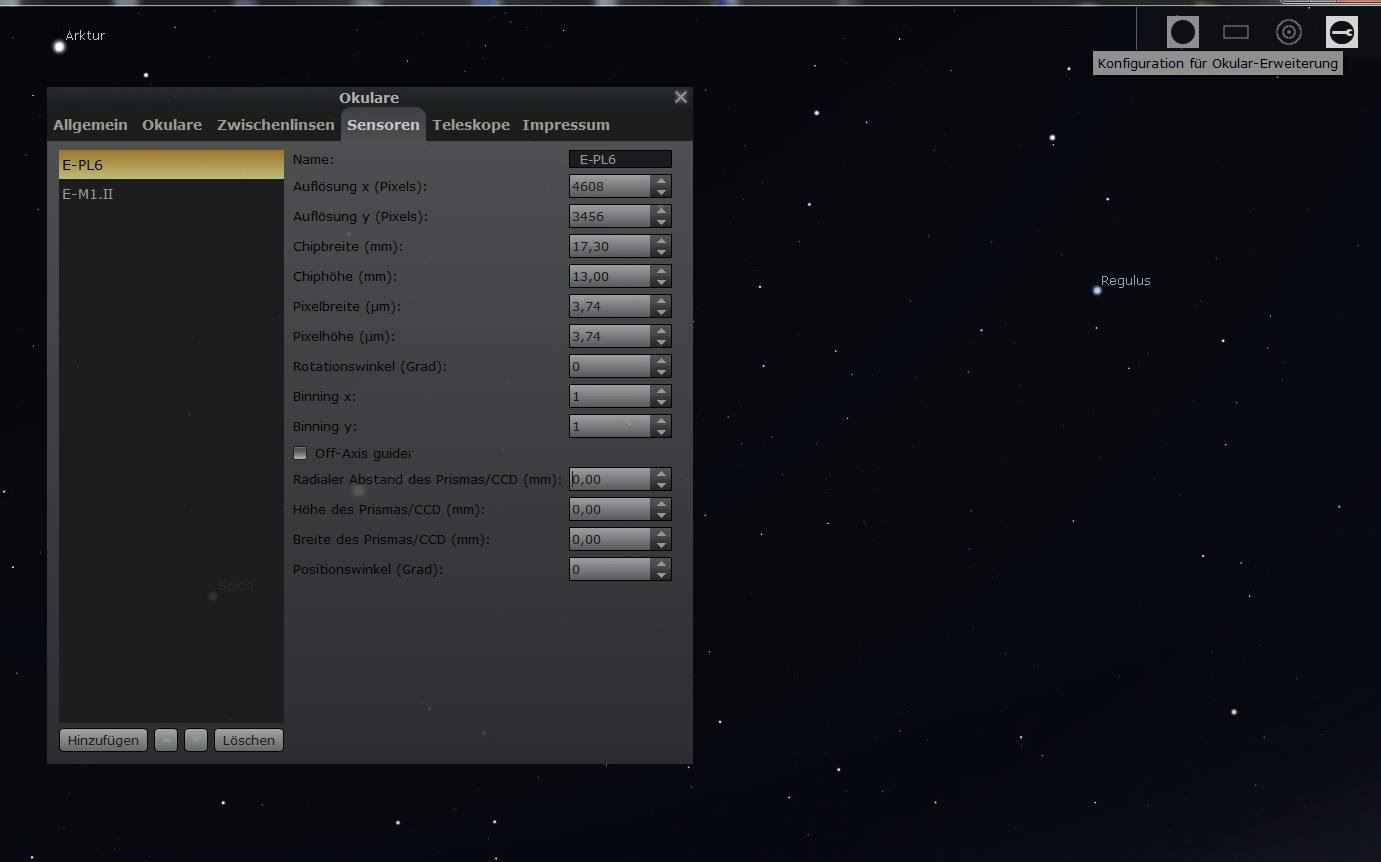Increase Auflösung x value with the up arrow
This screenshot has height=862, width=1381.
[x=661, y=181]
